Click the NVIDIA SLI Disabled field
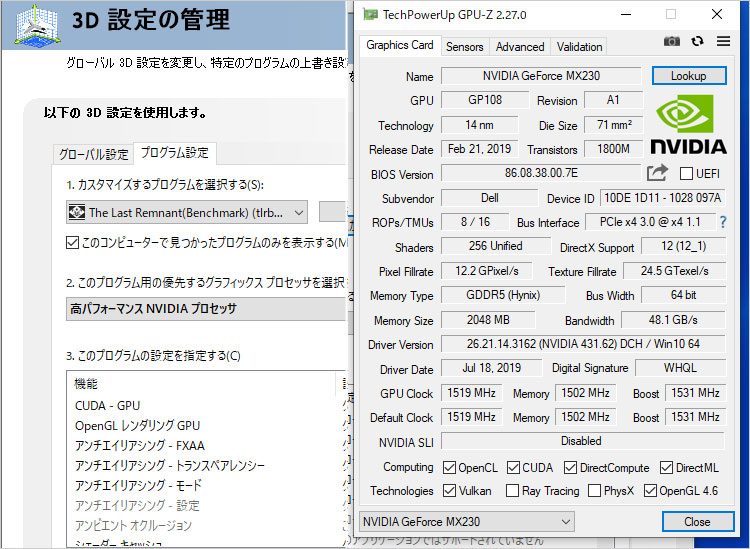Screen dimensions: 750x549 [582, 441]
